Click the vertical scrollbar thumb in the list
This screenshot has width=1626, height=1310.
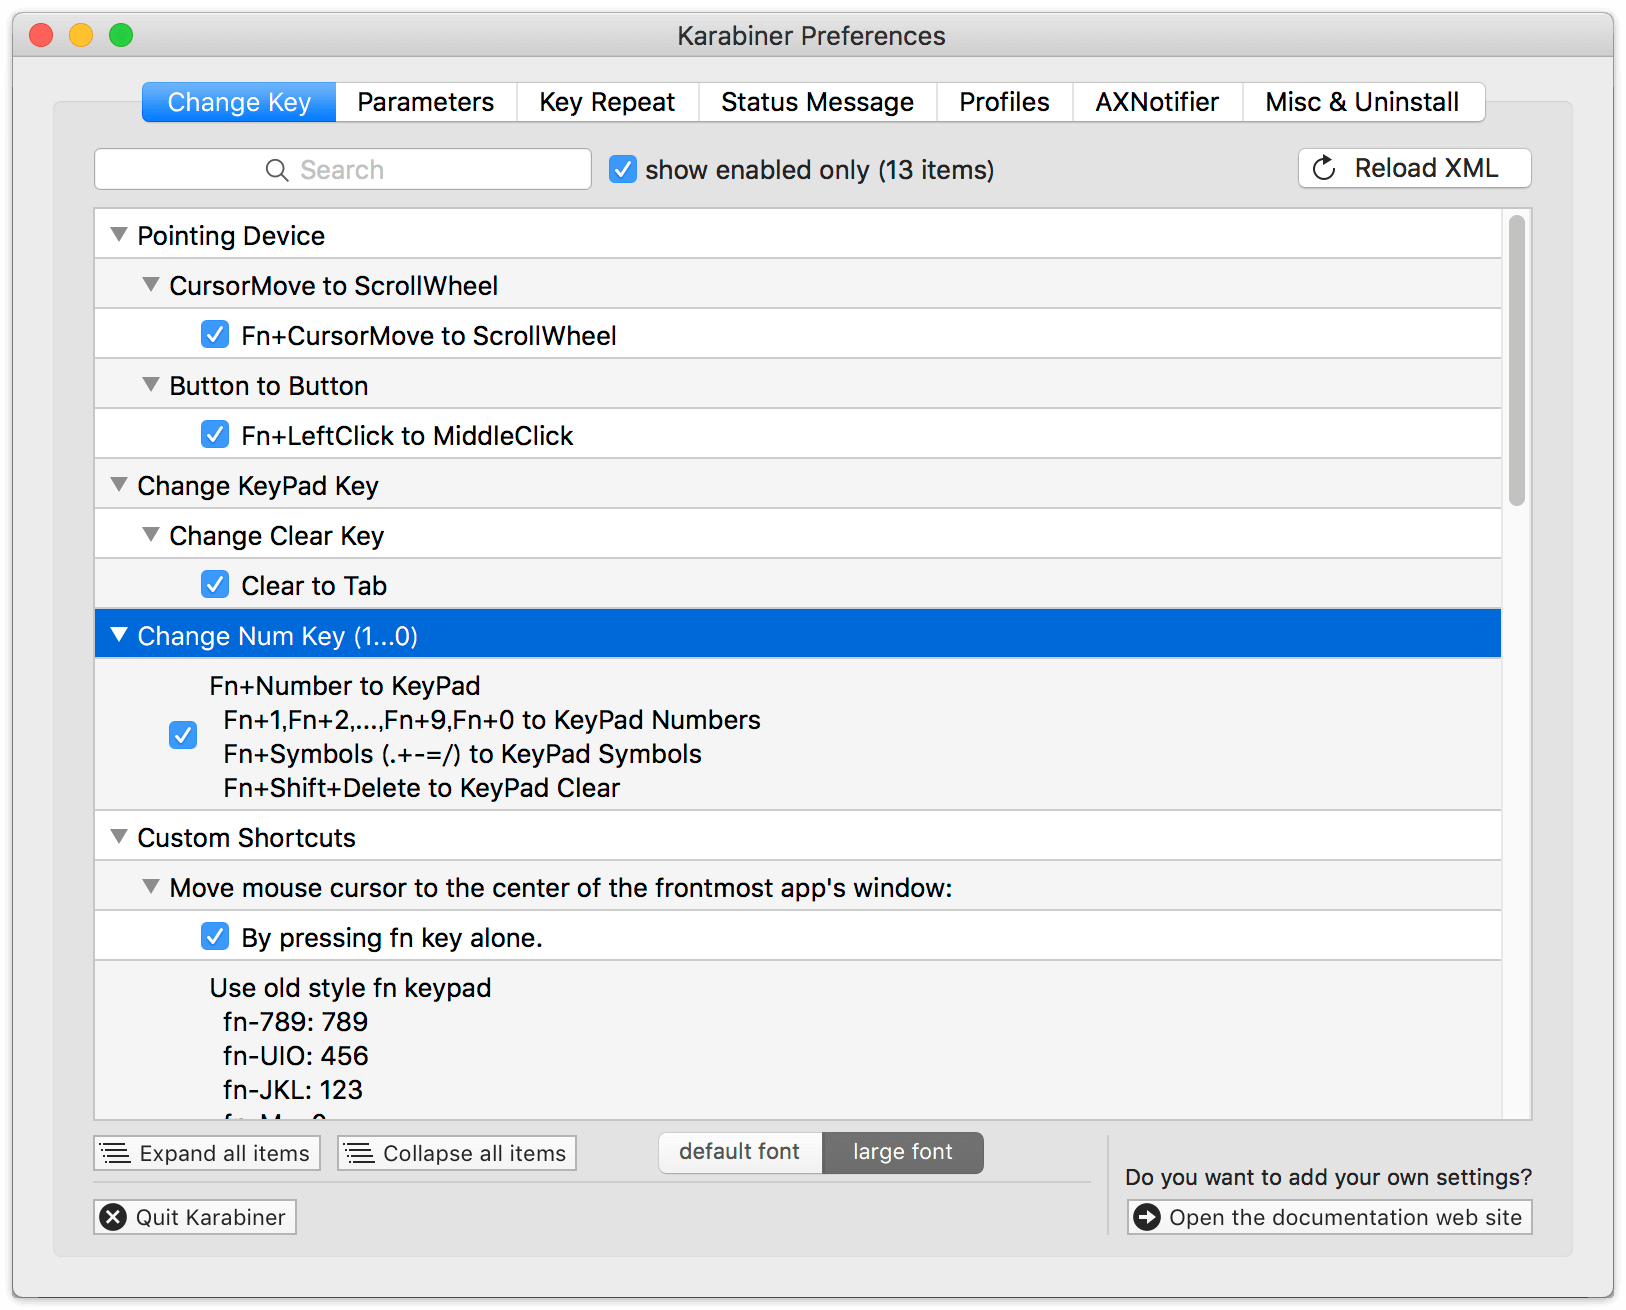pos(1517,360)
